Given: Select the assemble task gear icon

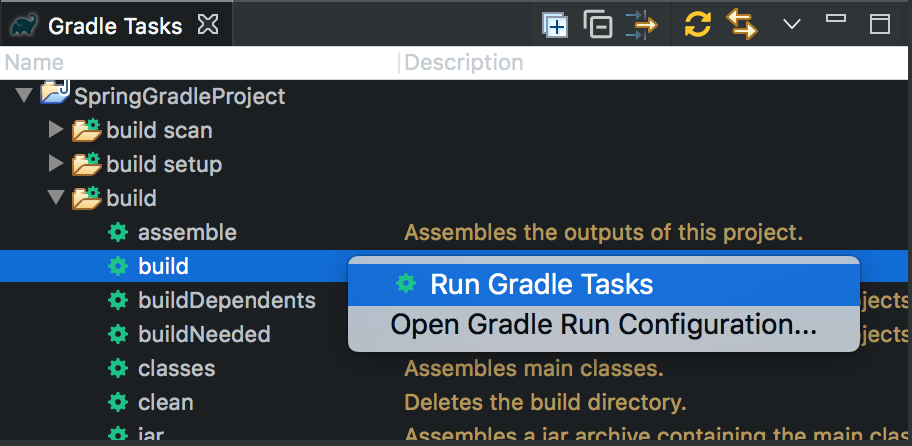Looking at the screenshot, I should coord(118,232).
